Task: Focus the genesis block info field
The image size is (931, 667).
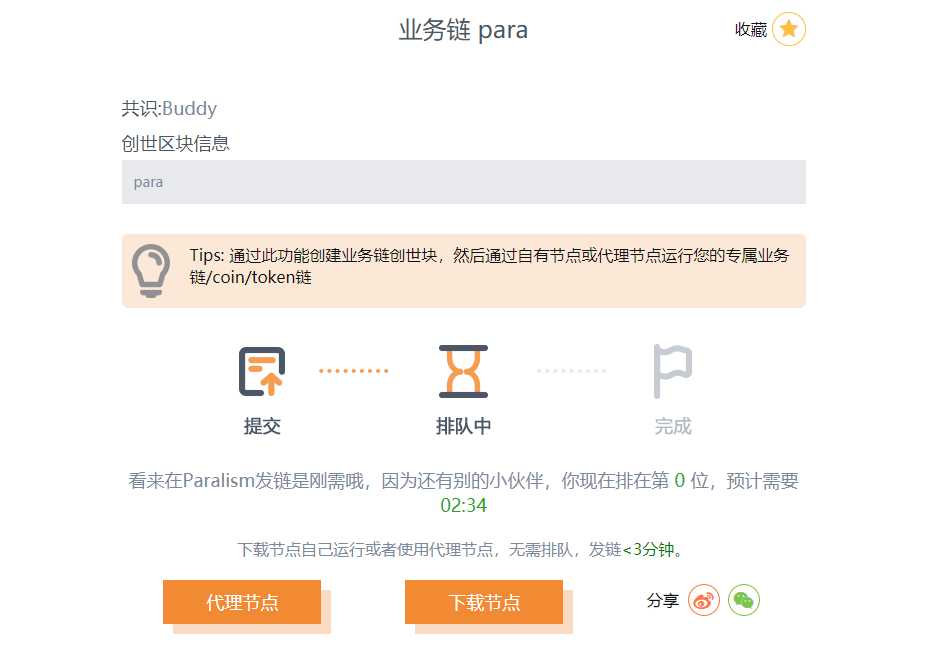Action: coord(464,182)
